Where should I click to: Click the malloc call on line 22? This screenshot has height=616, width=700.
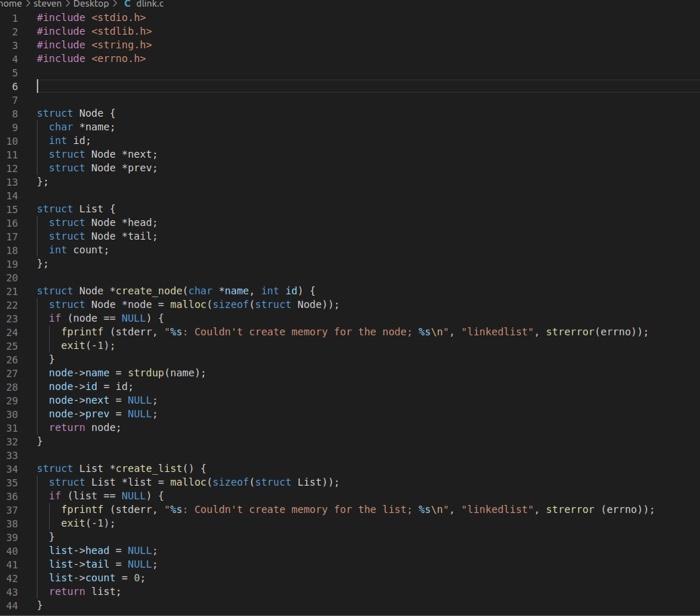click(x=254, y=304)
